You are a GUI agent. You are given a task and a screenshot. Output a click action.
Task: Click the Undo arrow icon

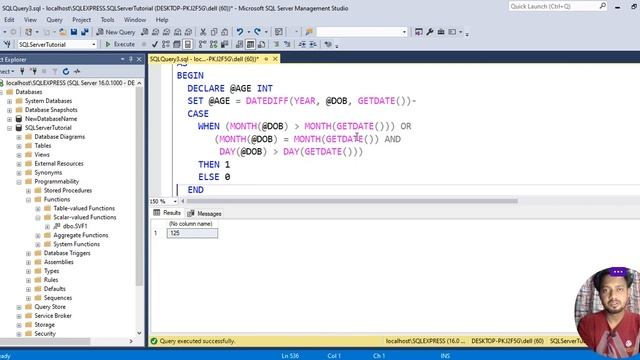click(240, 32)
